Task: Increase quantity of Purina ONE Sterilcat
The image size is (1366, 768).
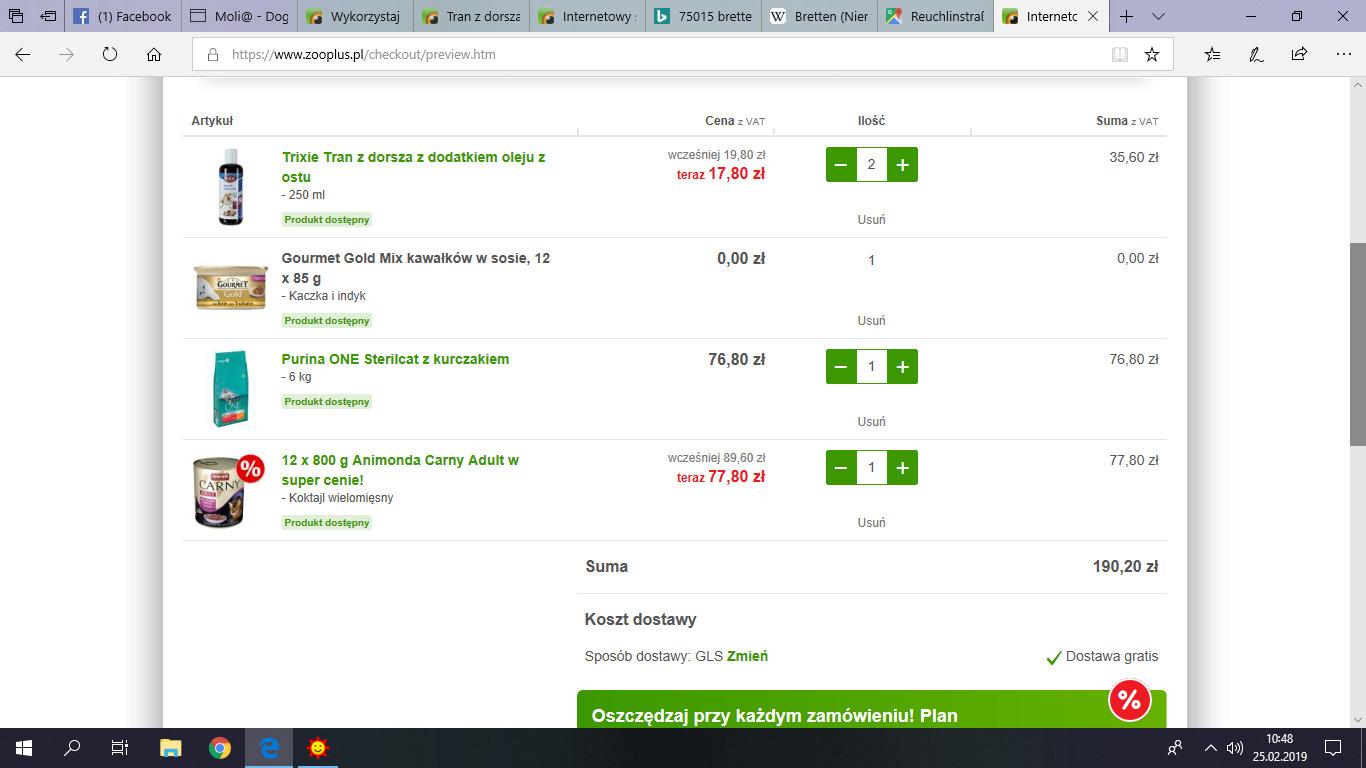Action: [902, 367]
